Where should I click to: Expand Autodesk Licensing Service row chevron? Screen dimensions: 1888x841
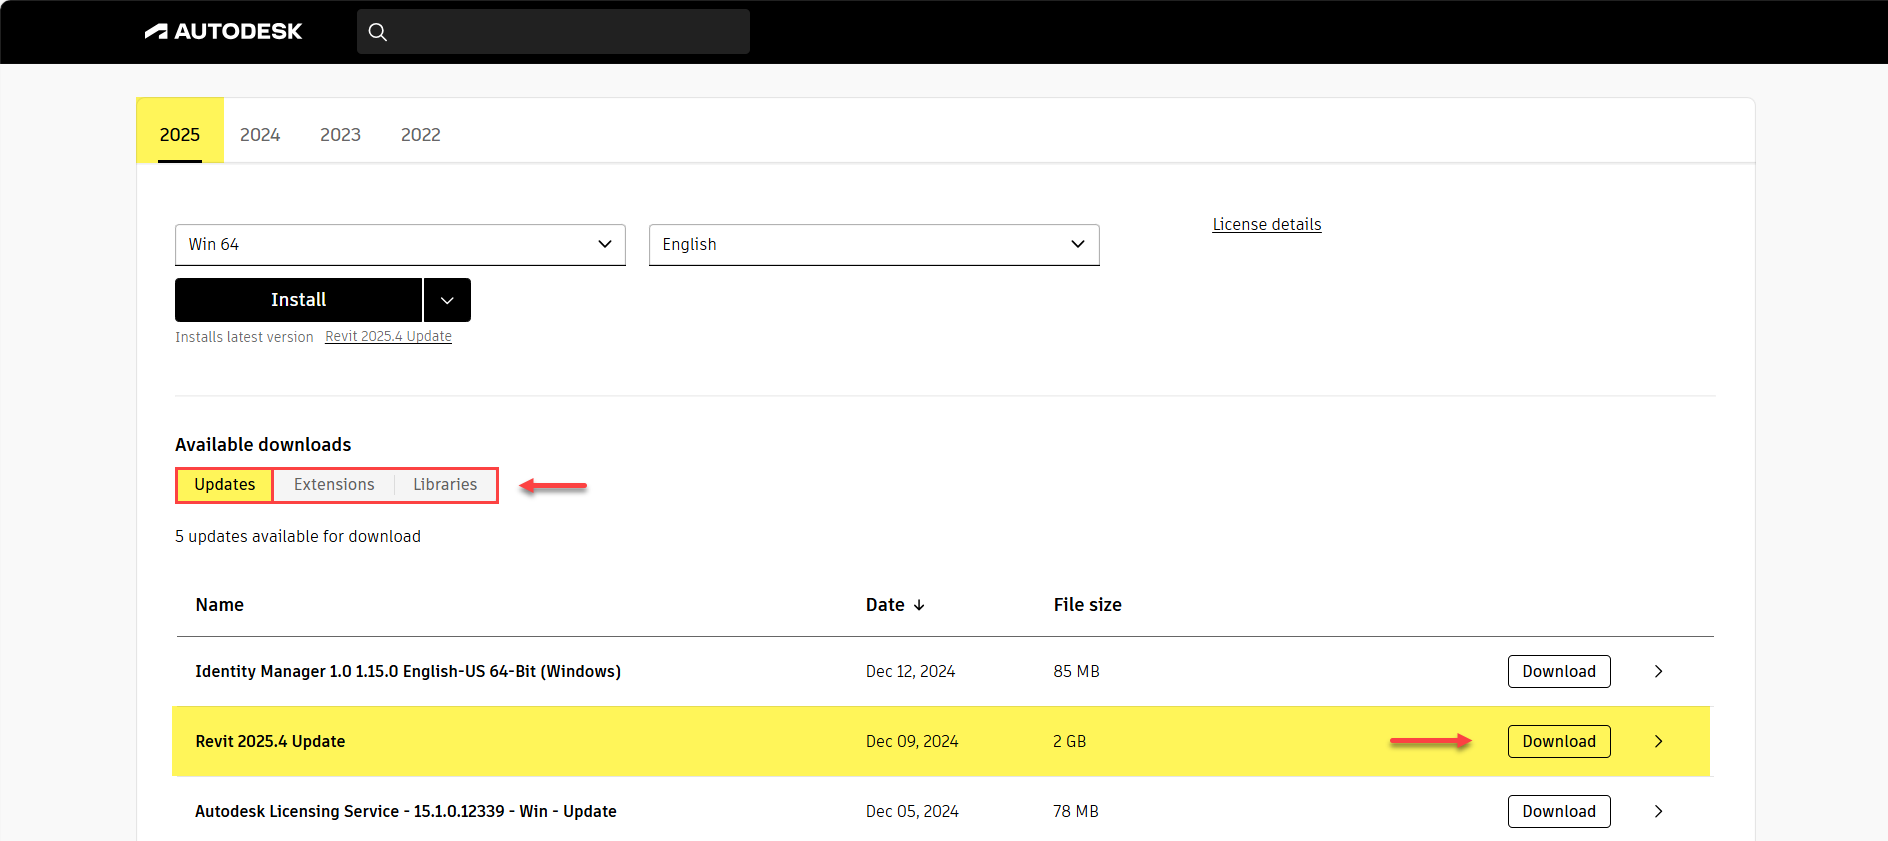pyautogui.click(x=1658, y=812)
